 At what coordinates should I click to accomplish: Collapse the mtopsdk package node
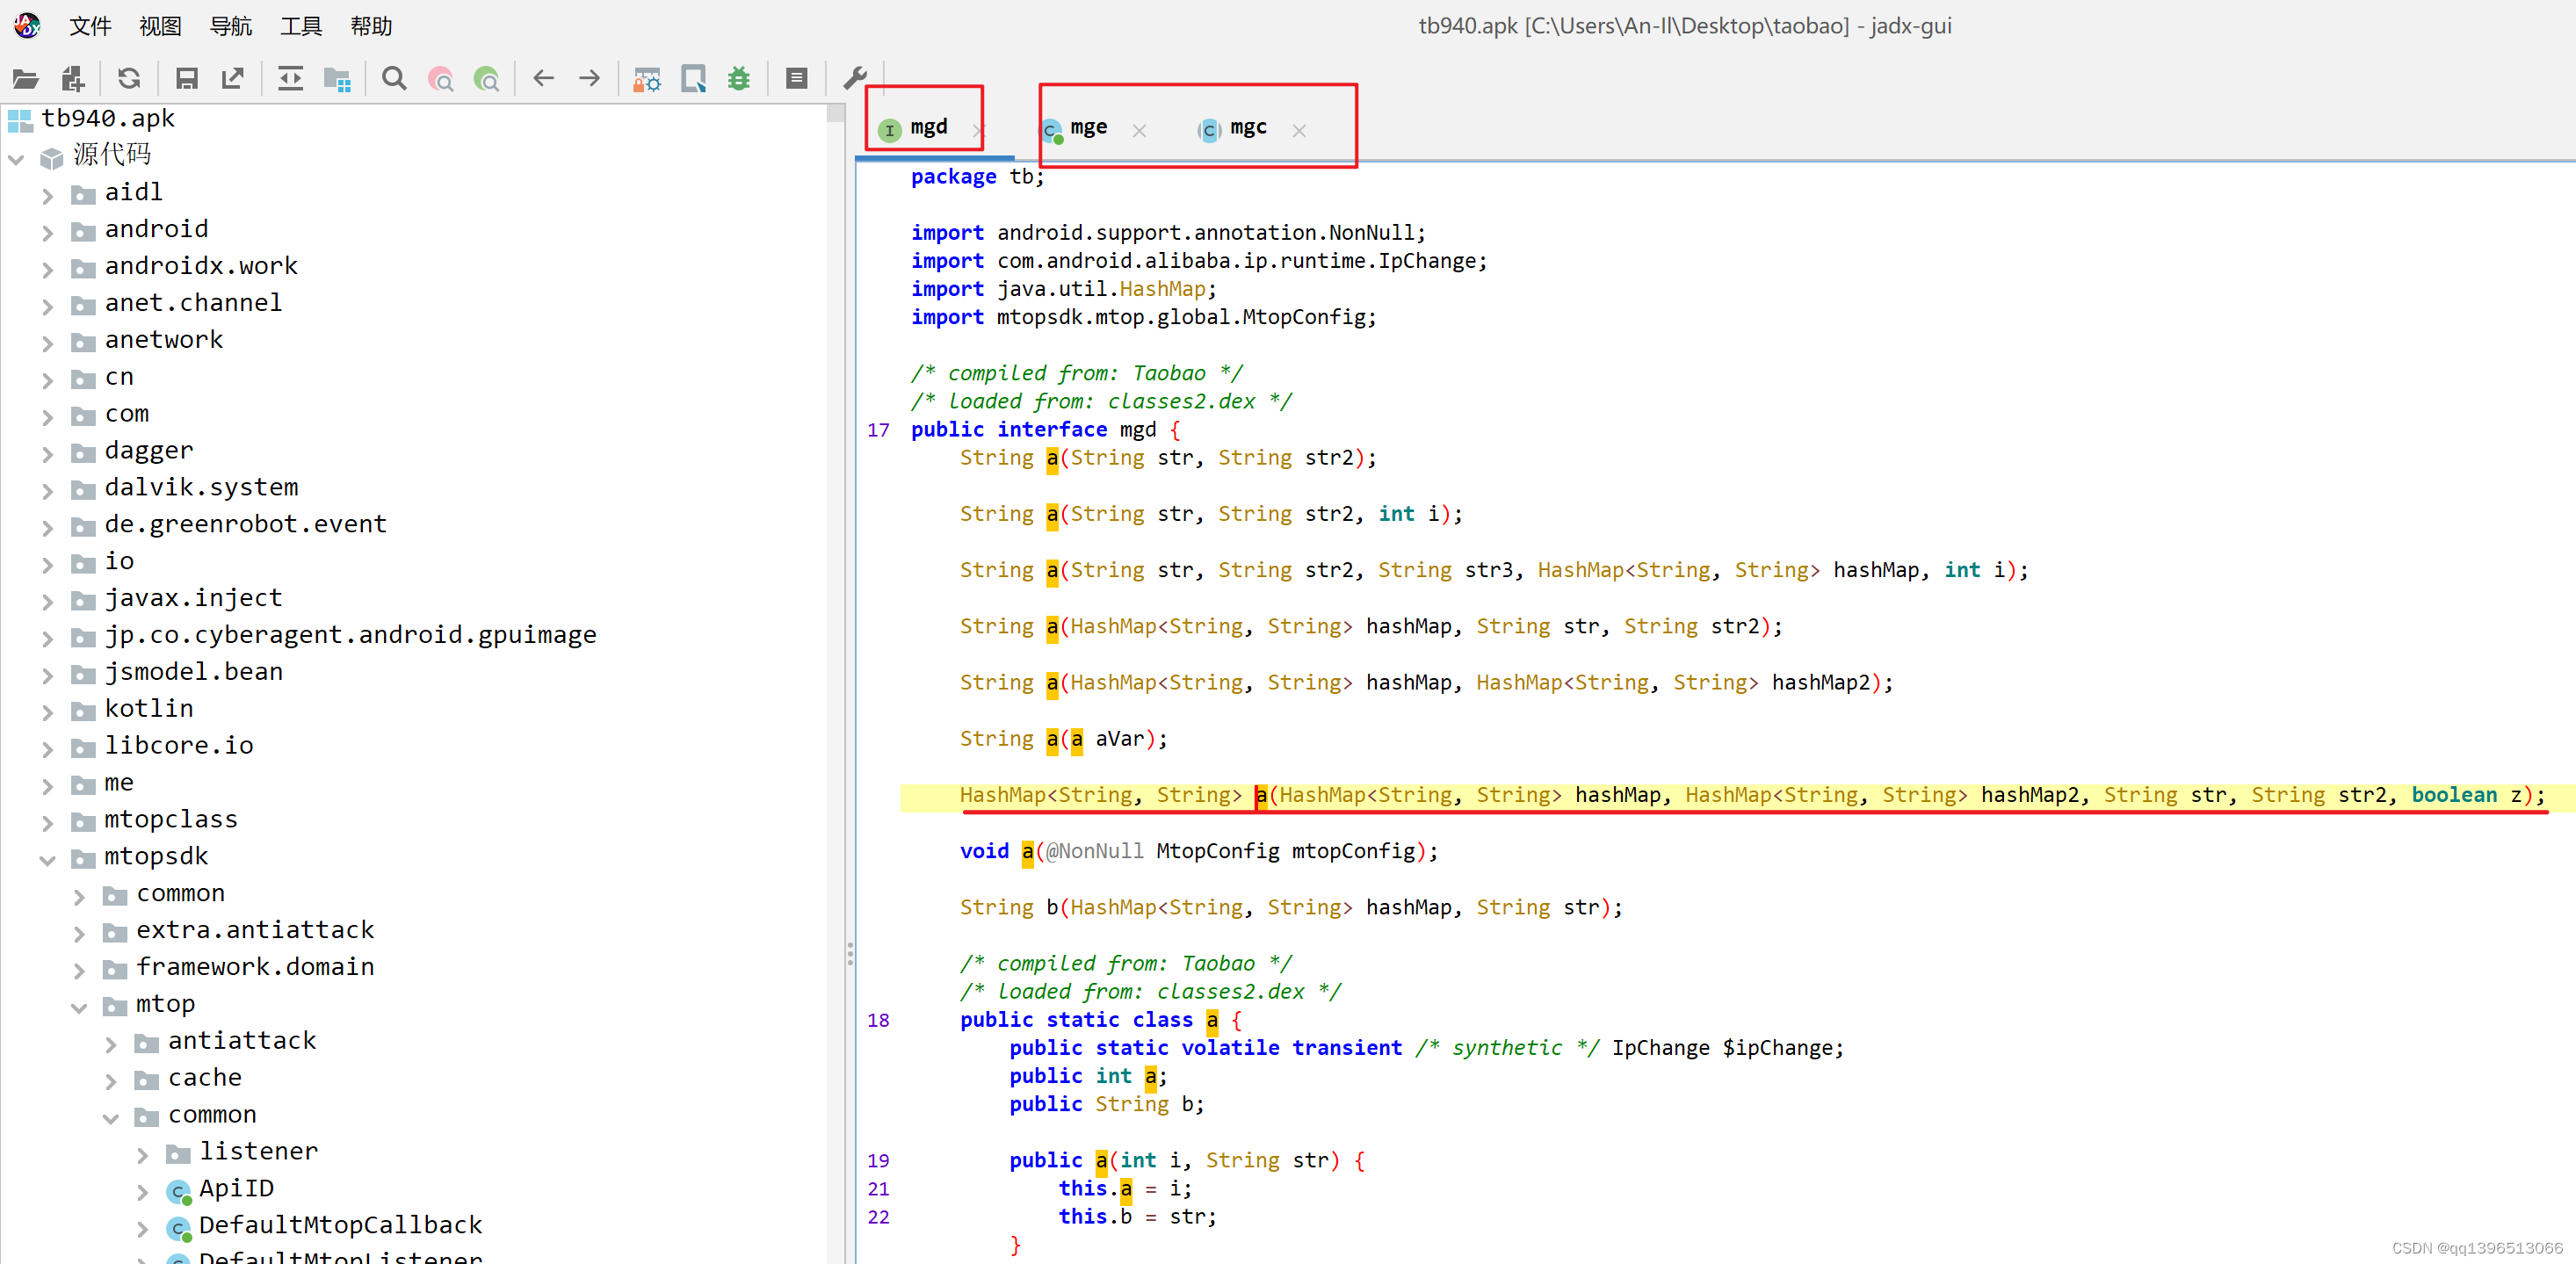pos(47,858)
